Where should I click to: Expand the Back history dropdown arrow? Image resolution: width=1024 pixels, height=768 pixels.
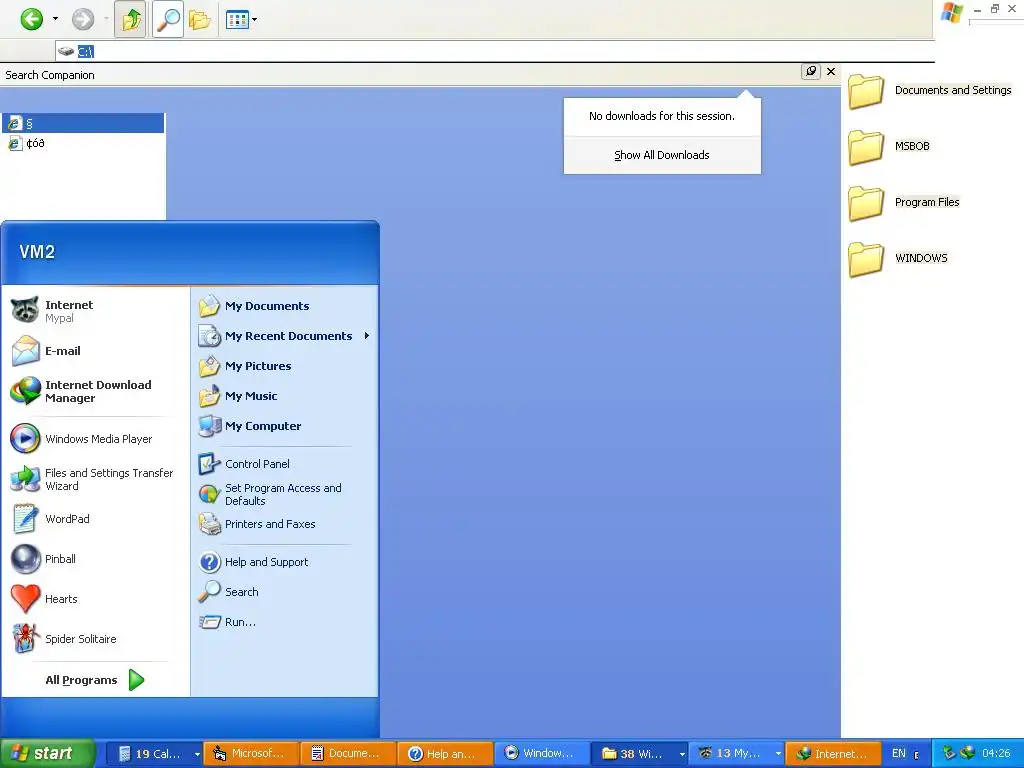click(x=56, y=19)
